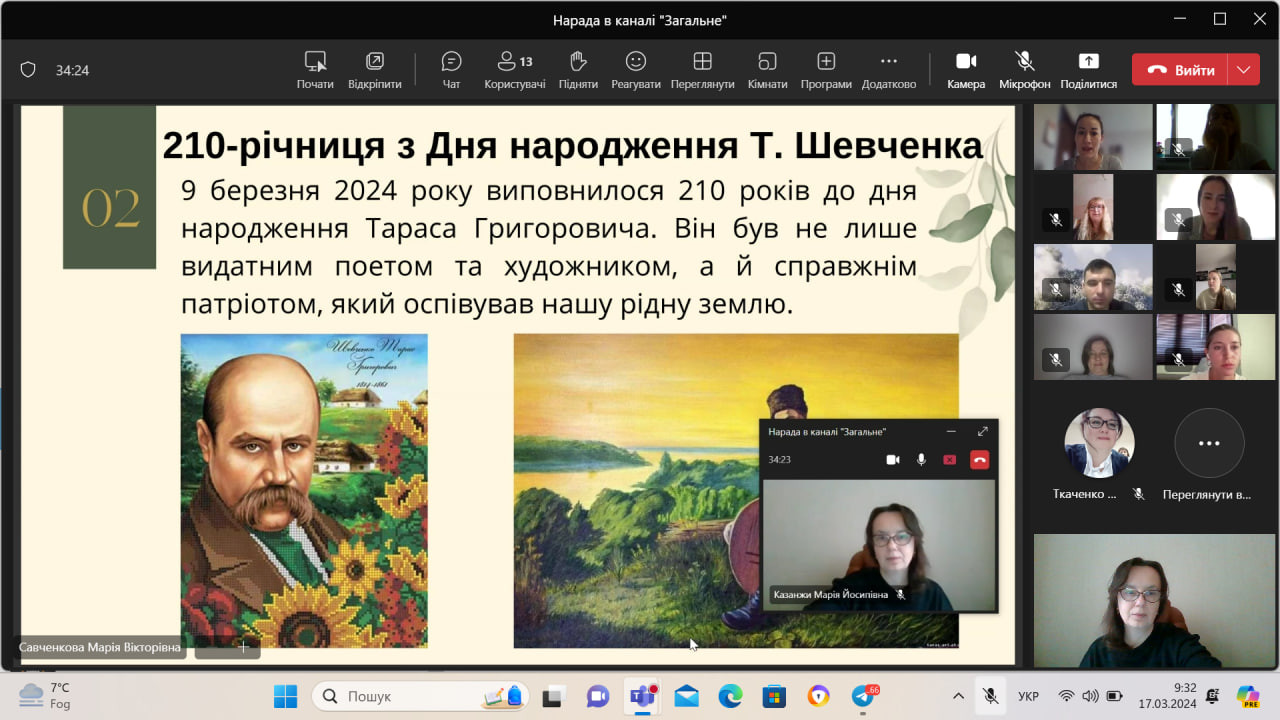1280x720 pixels.
Task: Click the Windows taskbar search field Пошук
Action: (x=420, y=696)
